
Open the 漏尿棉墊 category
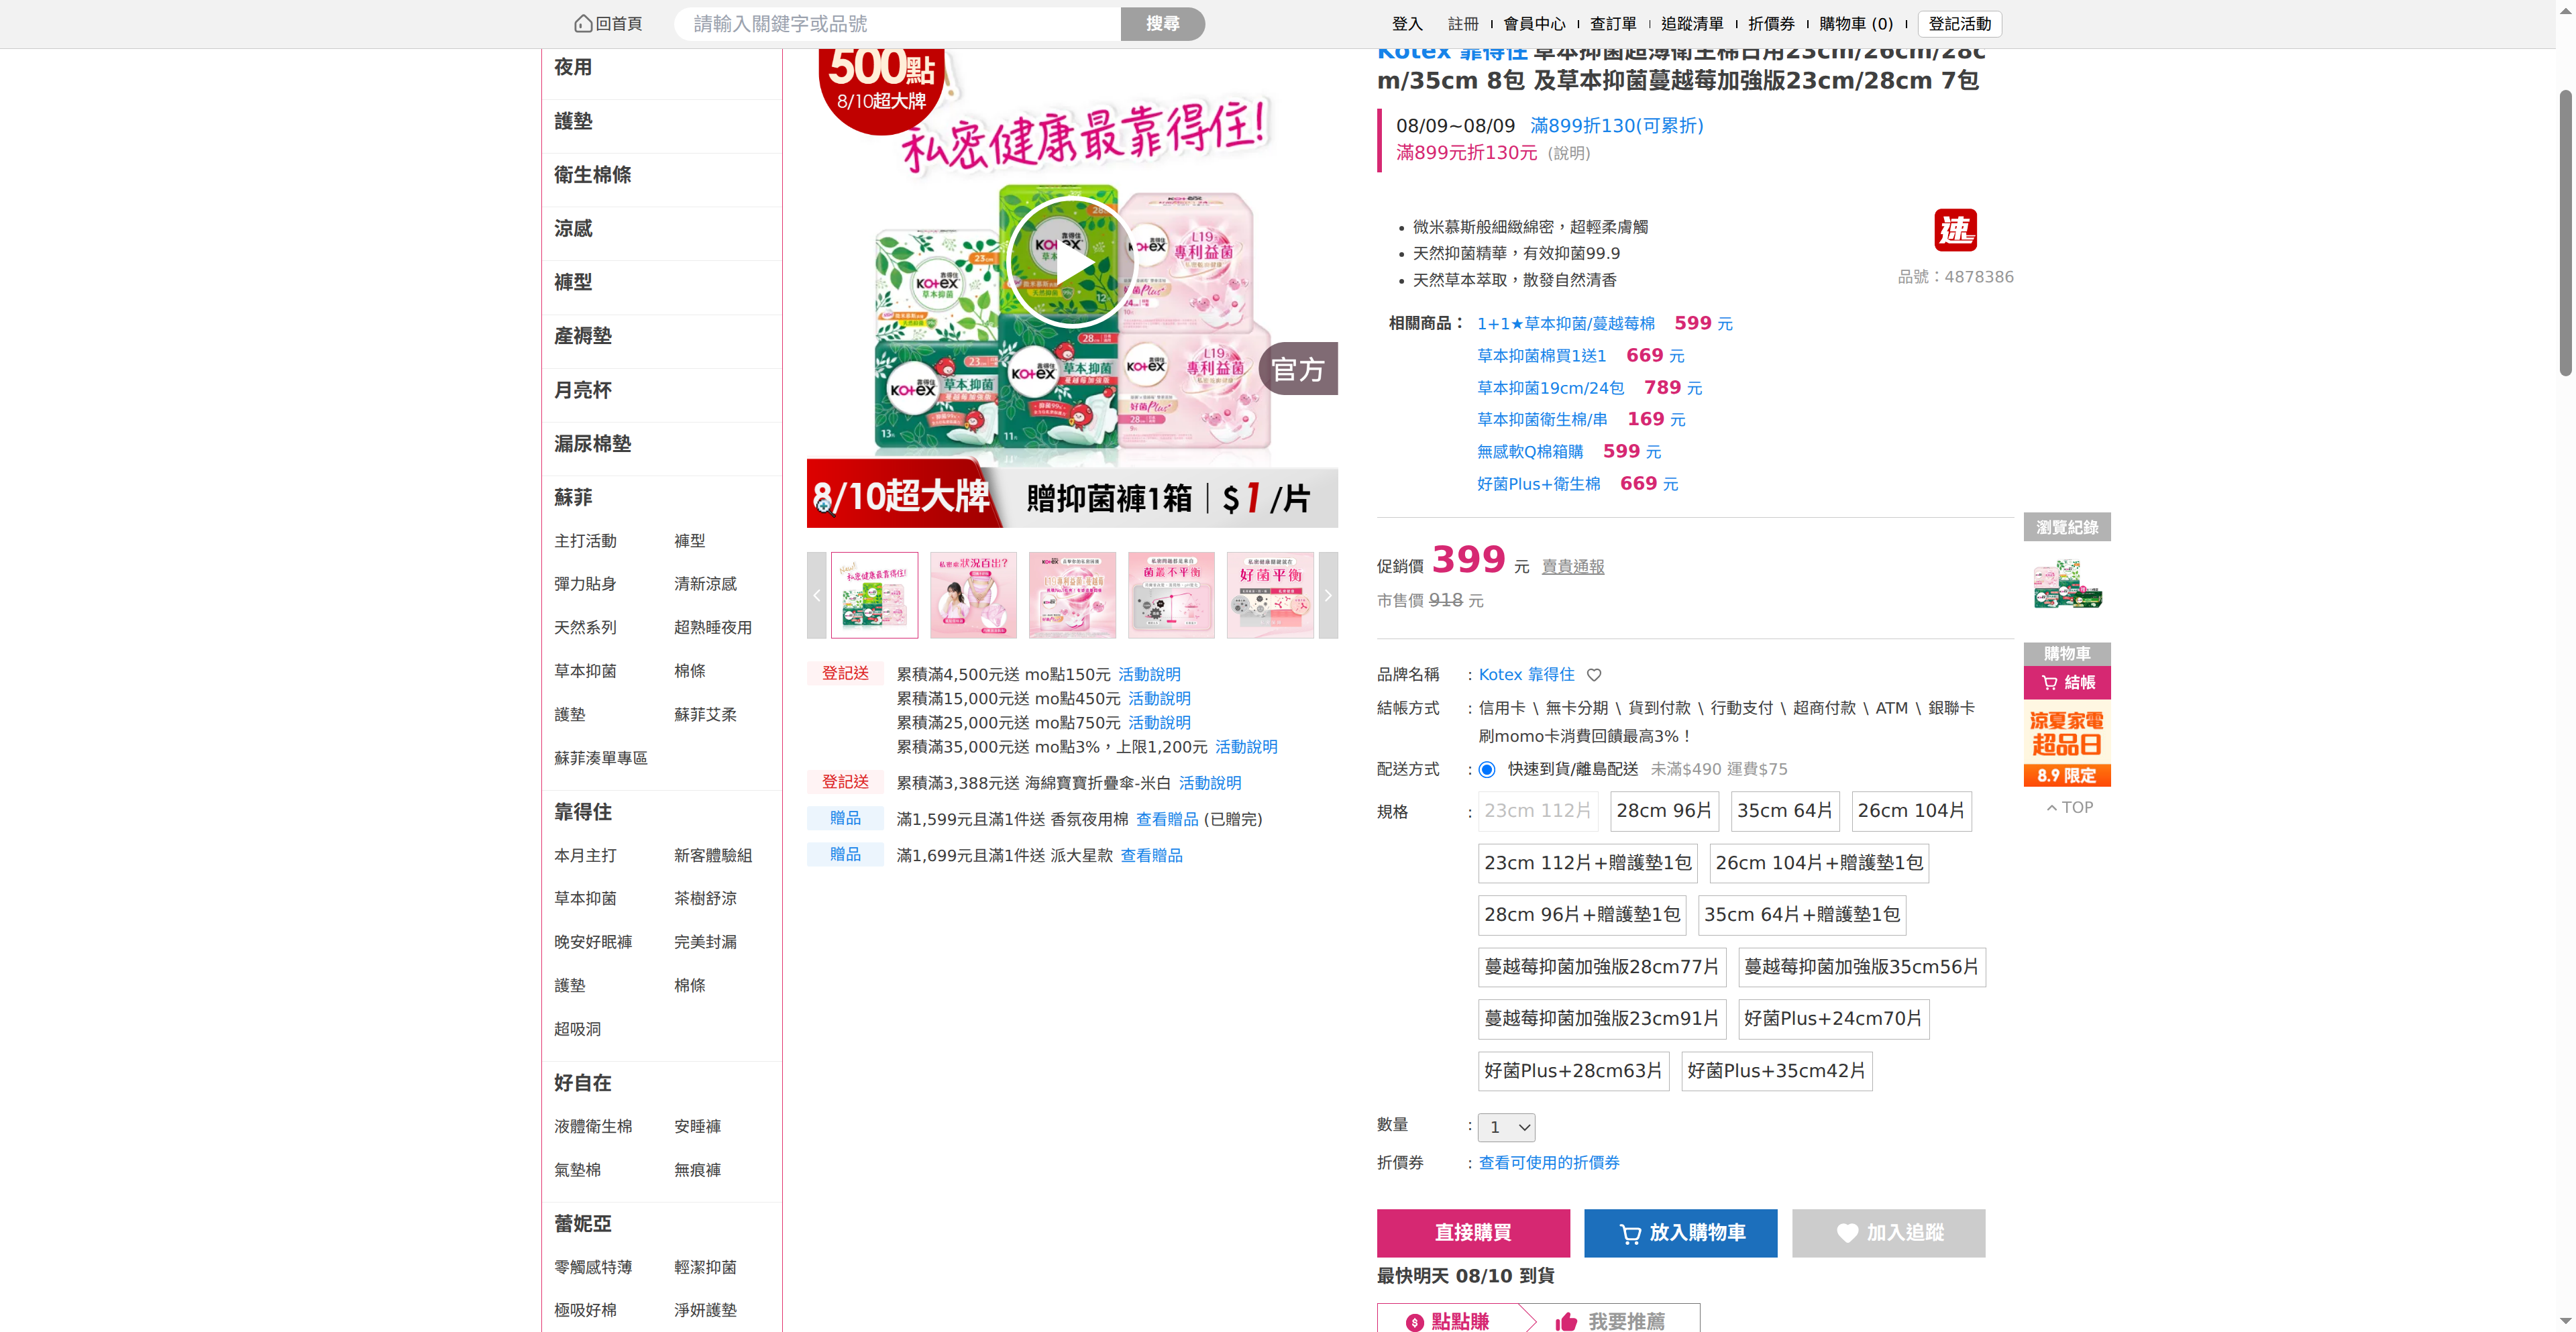592,444
